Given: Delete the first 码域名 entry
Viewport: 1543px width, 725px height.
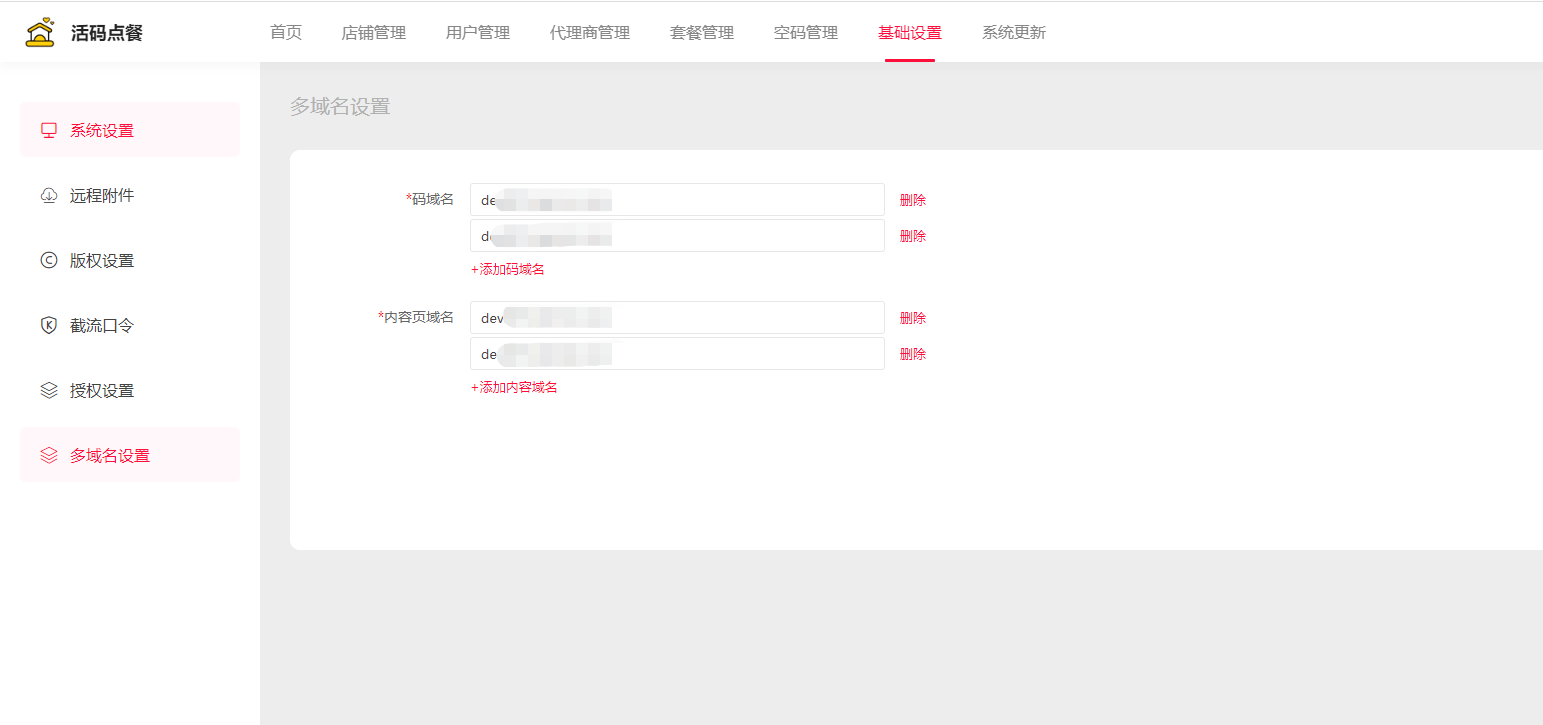Looking at the screenshot, I should point(912,200).
